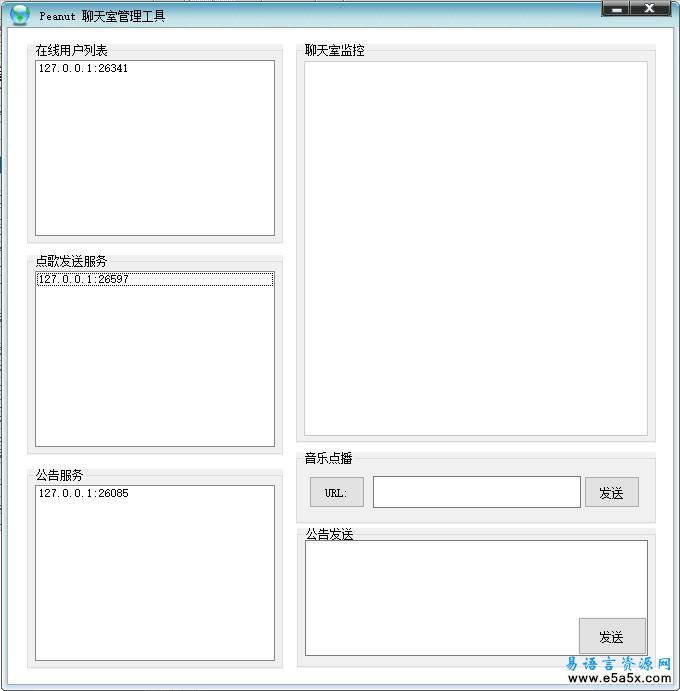Focus the music URL input field
Screen dimensions: 680x691
tap(476, 492)
